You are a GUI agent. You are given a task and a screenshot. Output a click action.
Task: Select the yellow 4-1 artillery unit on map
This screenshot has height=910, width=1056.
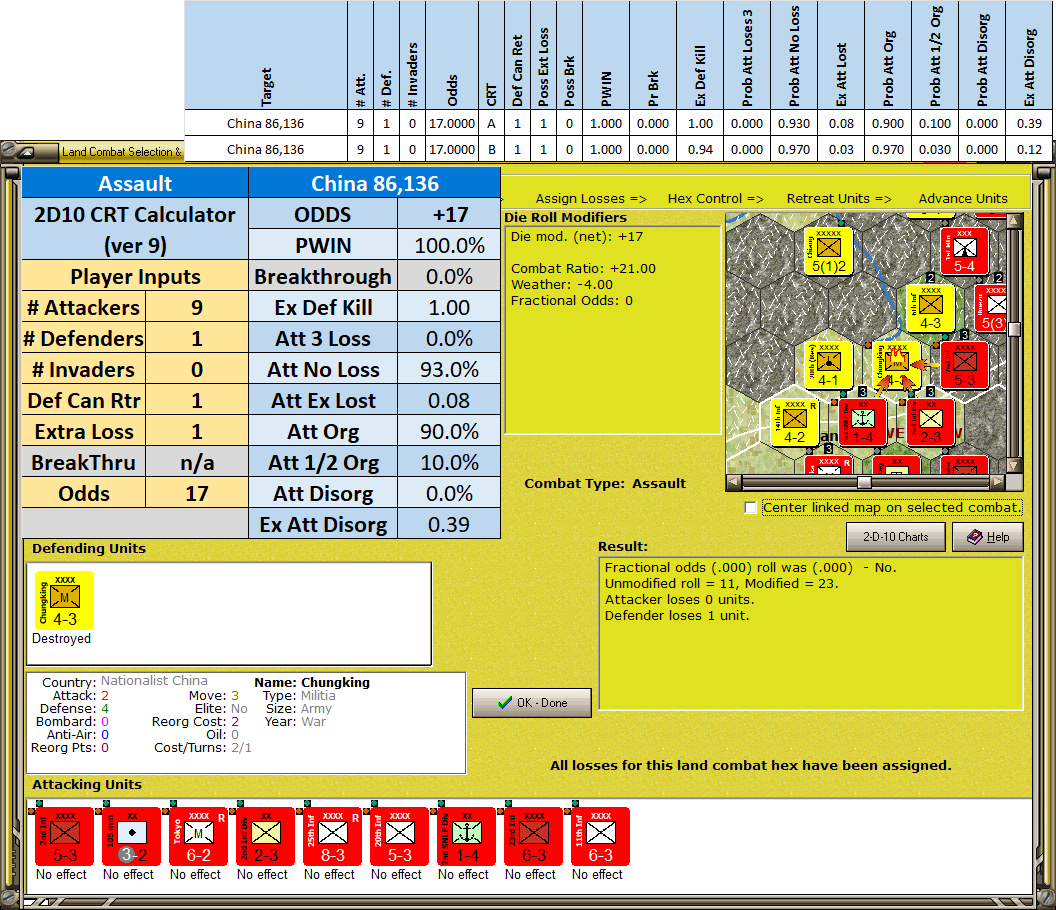[x=828, y=365]
